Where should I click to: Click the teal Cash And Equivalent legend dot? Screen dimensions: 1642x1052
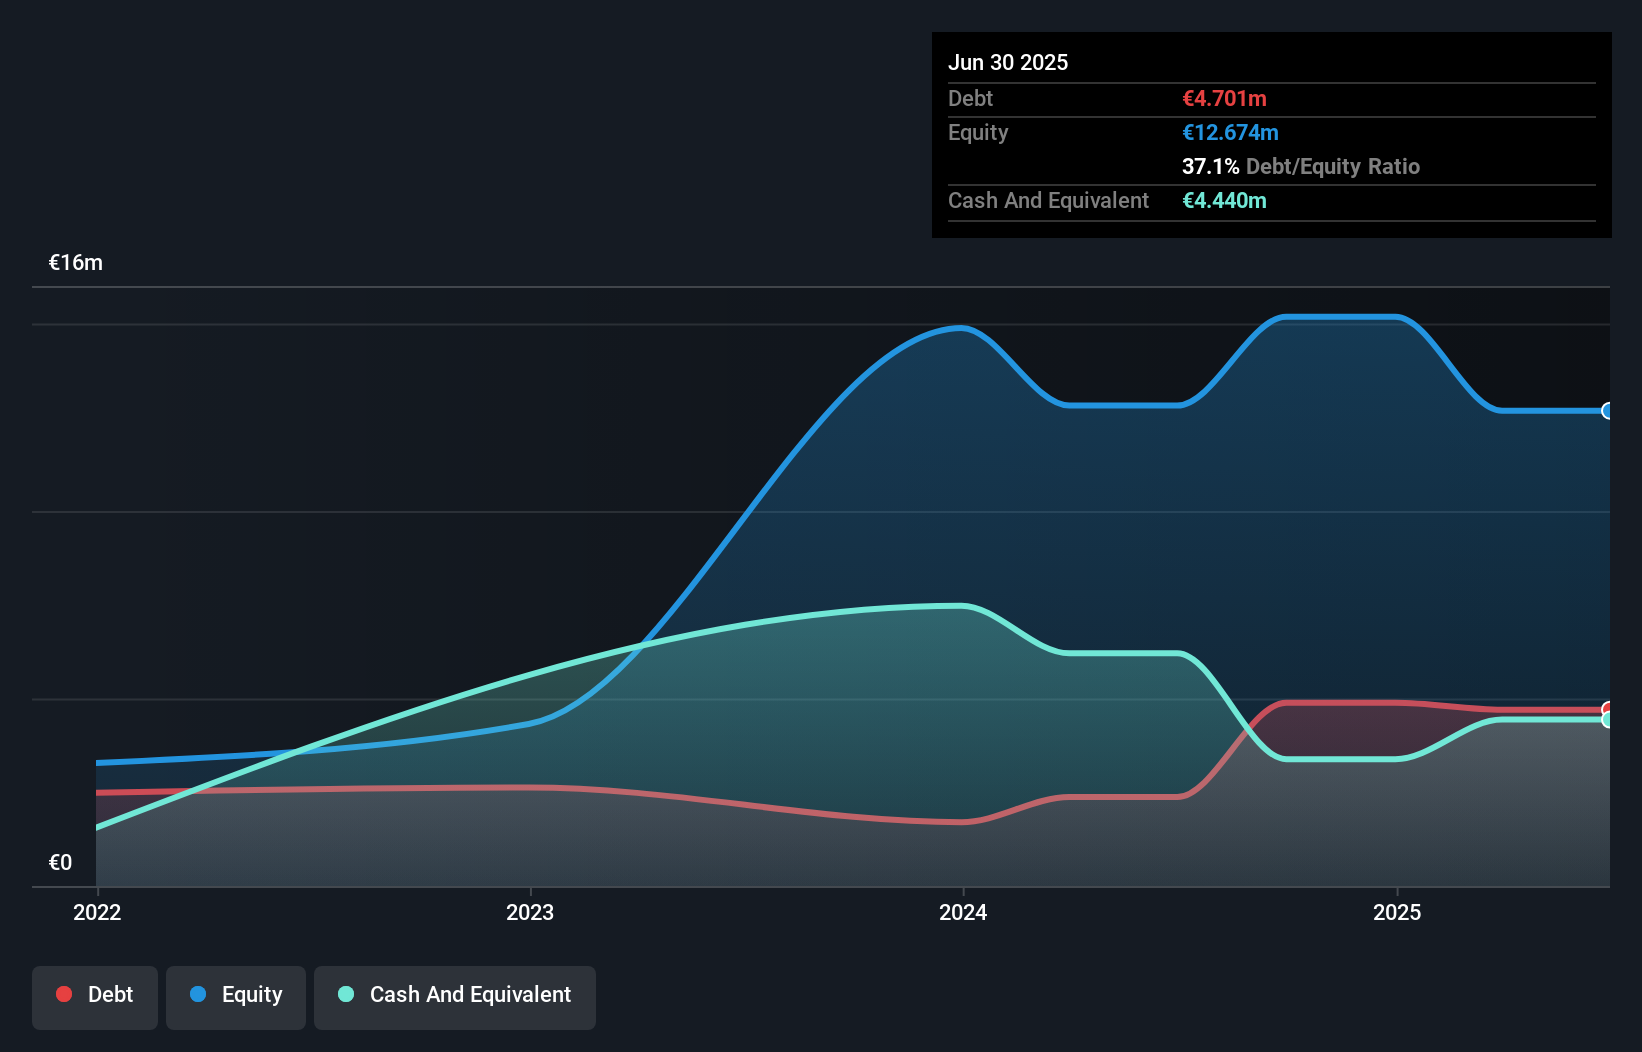(345, 994)
